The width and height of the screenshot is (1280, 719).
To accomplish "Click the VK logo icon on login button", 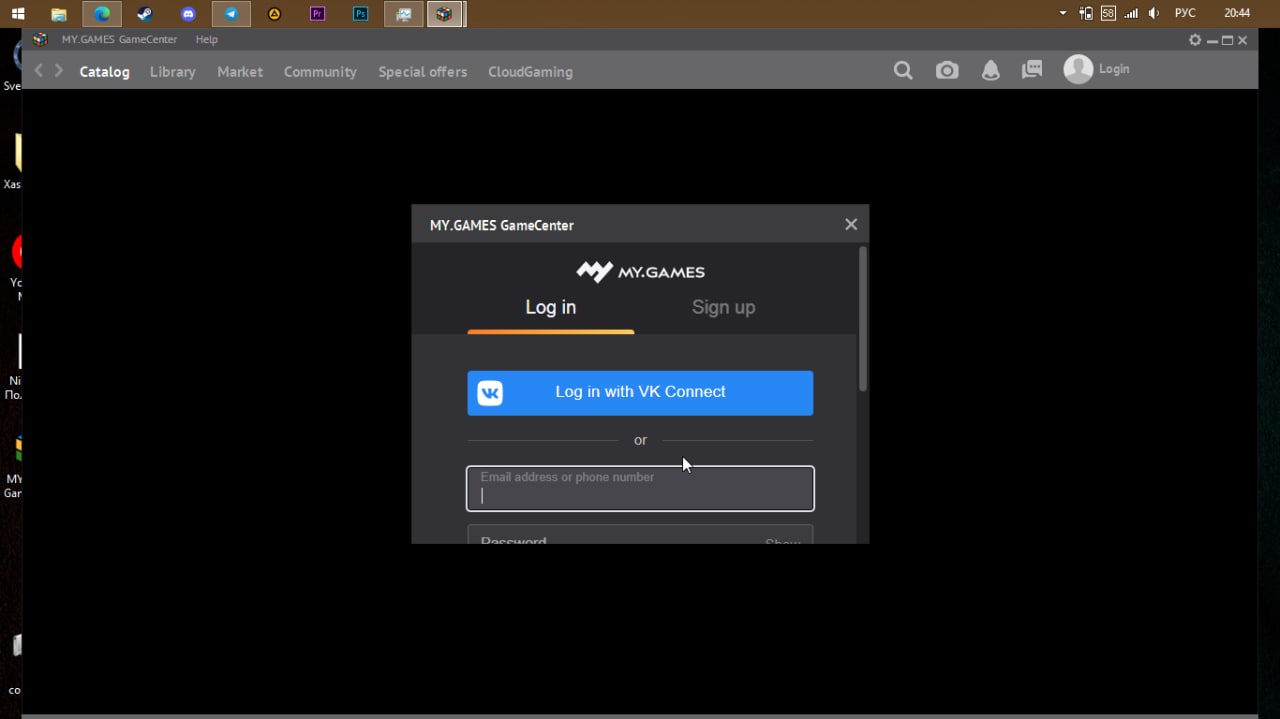I will 490,393.
